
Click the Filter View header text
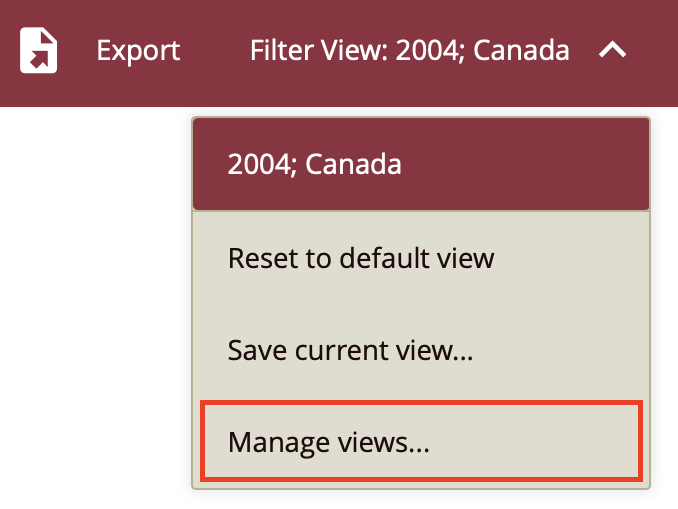410,51
